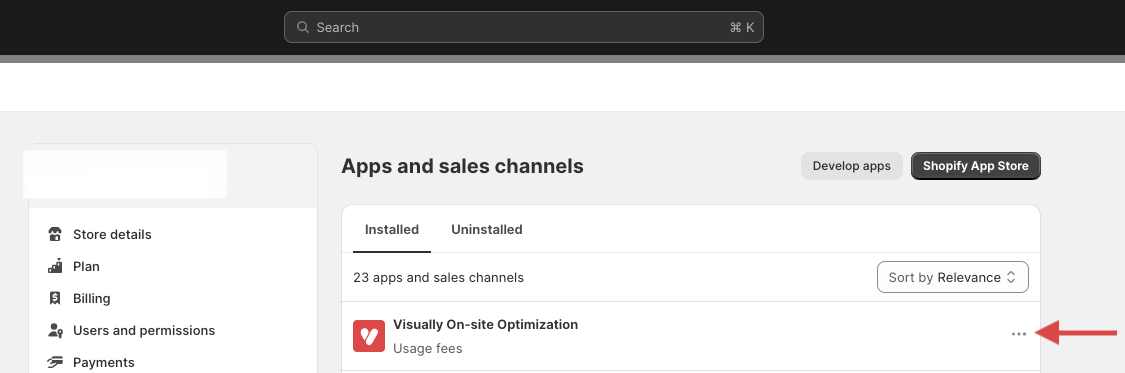Screen dimensions: 1125x373
Task: Click the Develop apps button
Action: point(852,166)
